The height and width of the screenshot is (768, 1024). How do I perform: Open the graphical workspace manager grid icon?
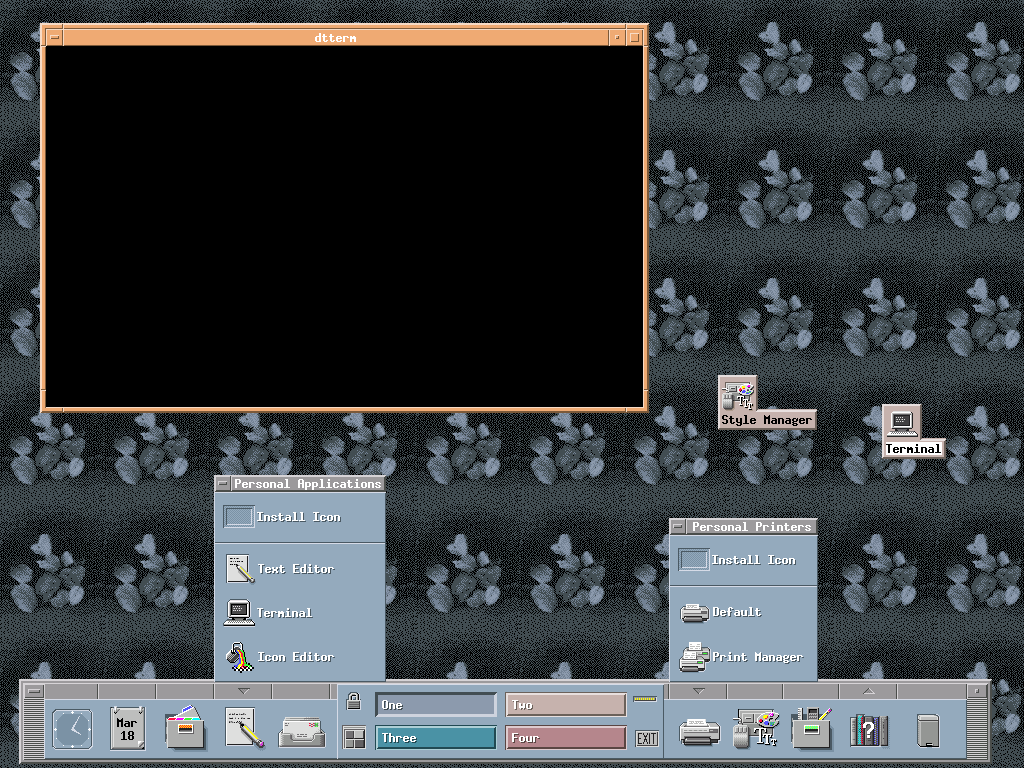click(354, 739)
